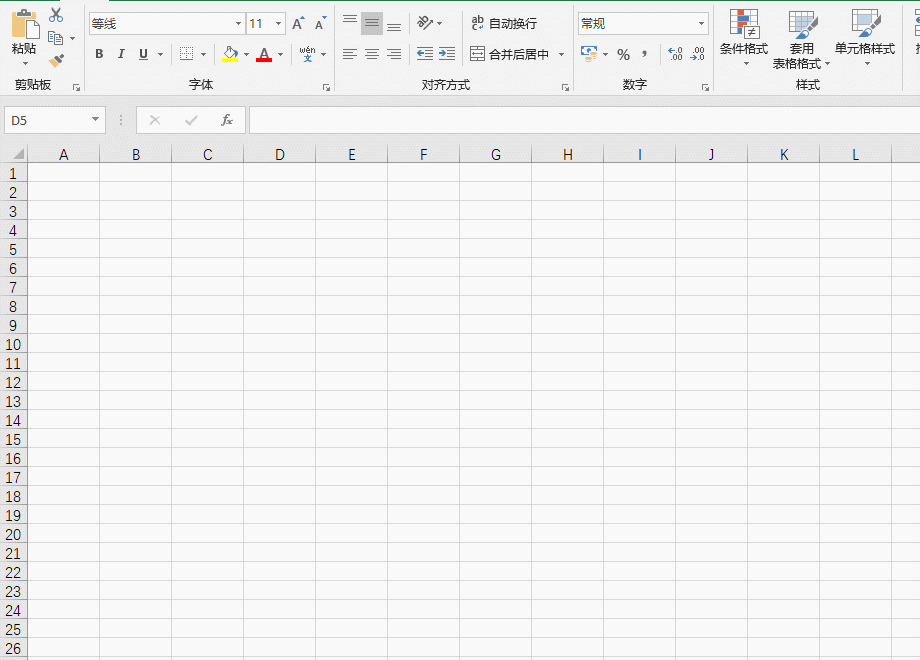Open the 单元格样式 cell styles menu
Image resolution: width=920 pixels, height=660 pixels.
click(865, 40)
